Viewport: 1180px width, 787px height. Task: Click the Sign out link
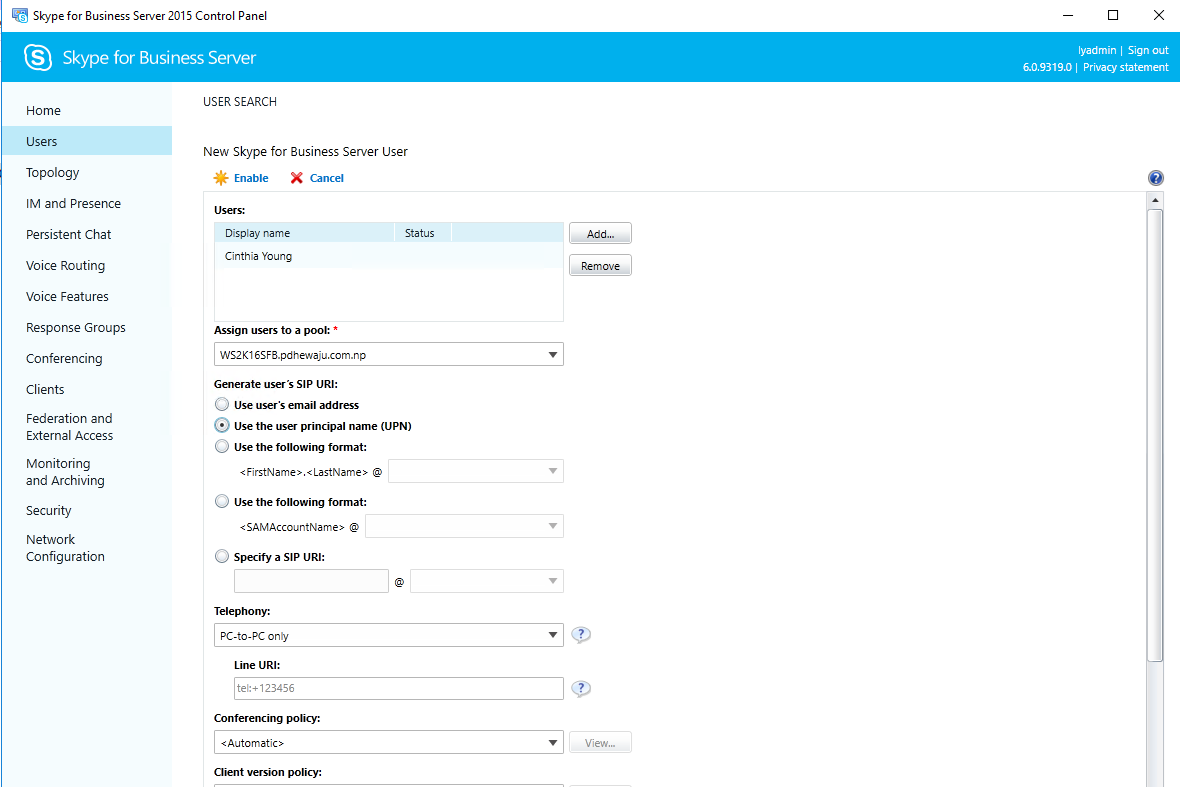point(1148,50)
